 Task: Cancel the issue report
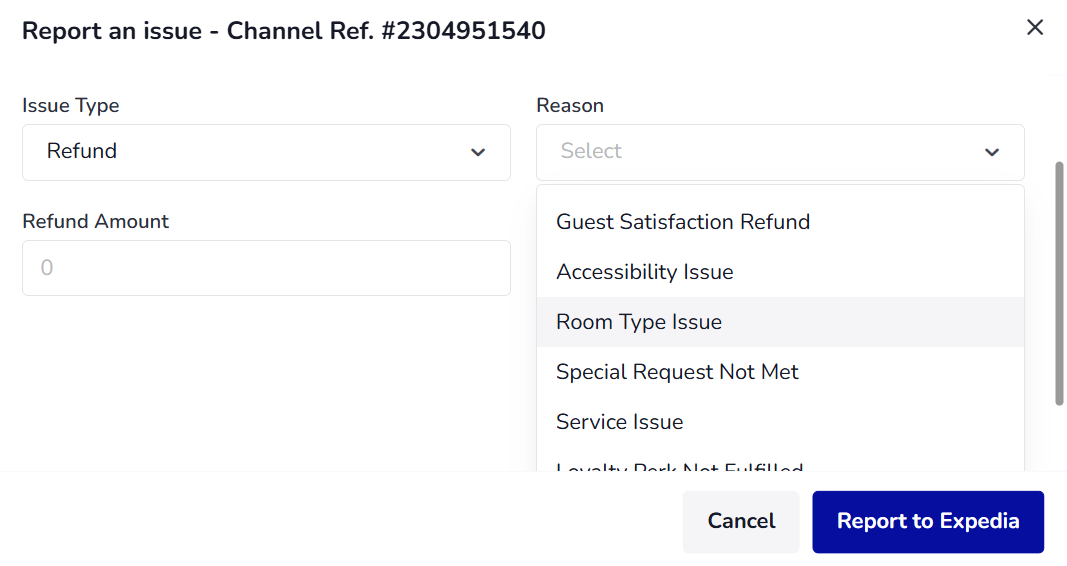741,522
